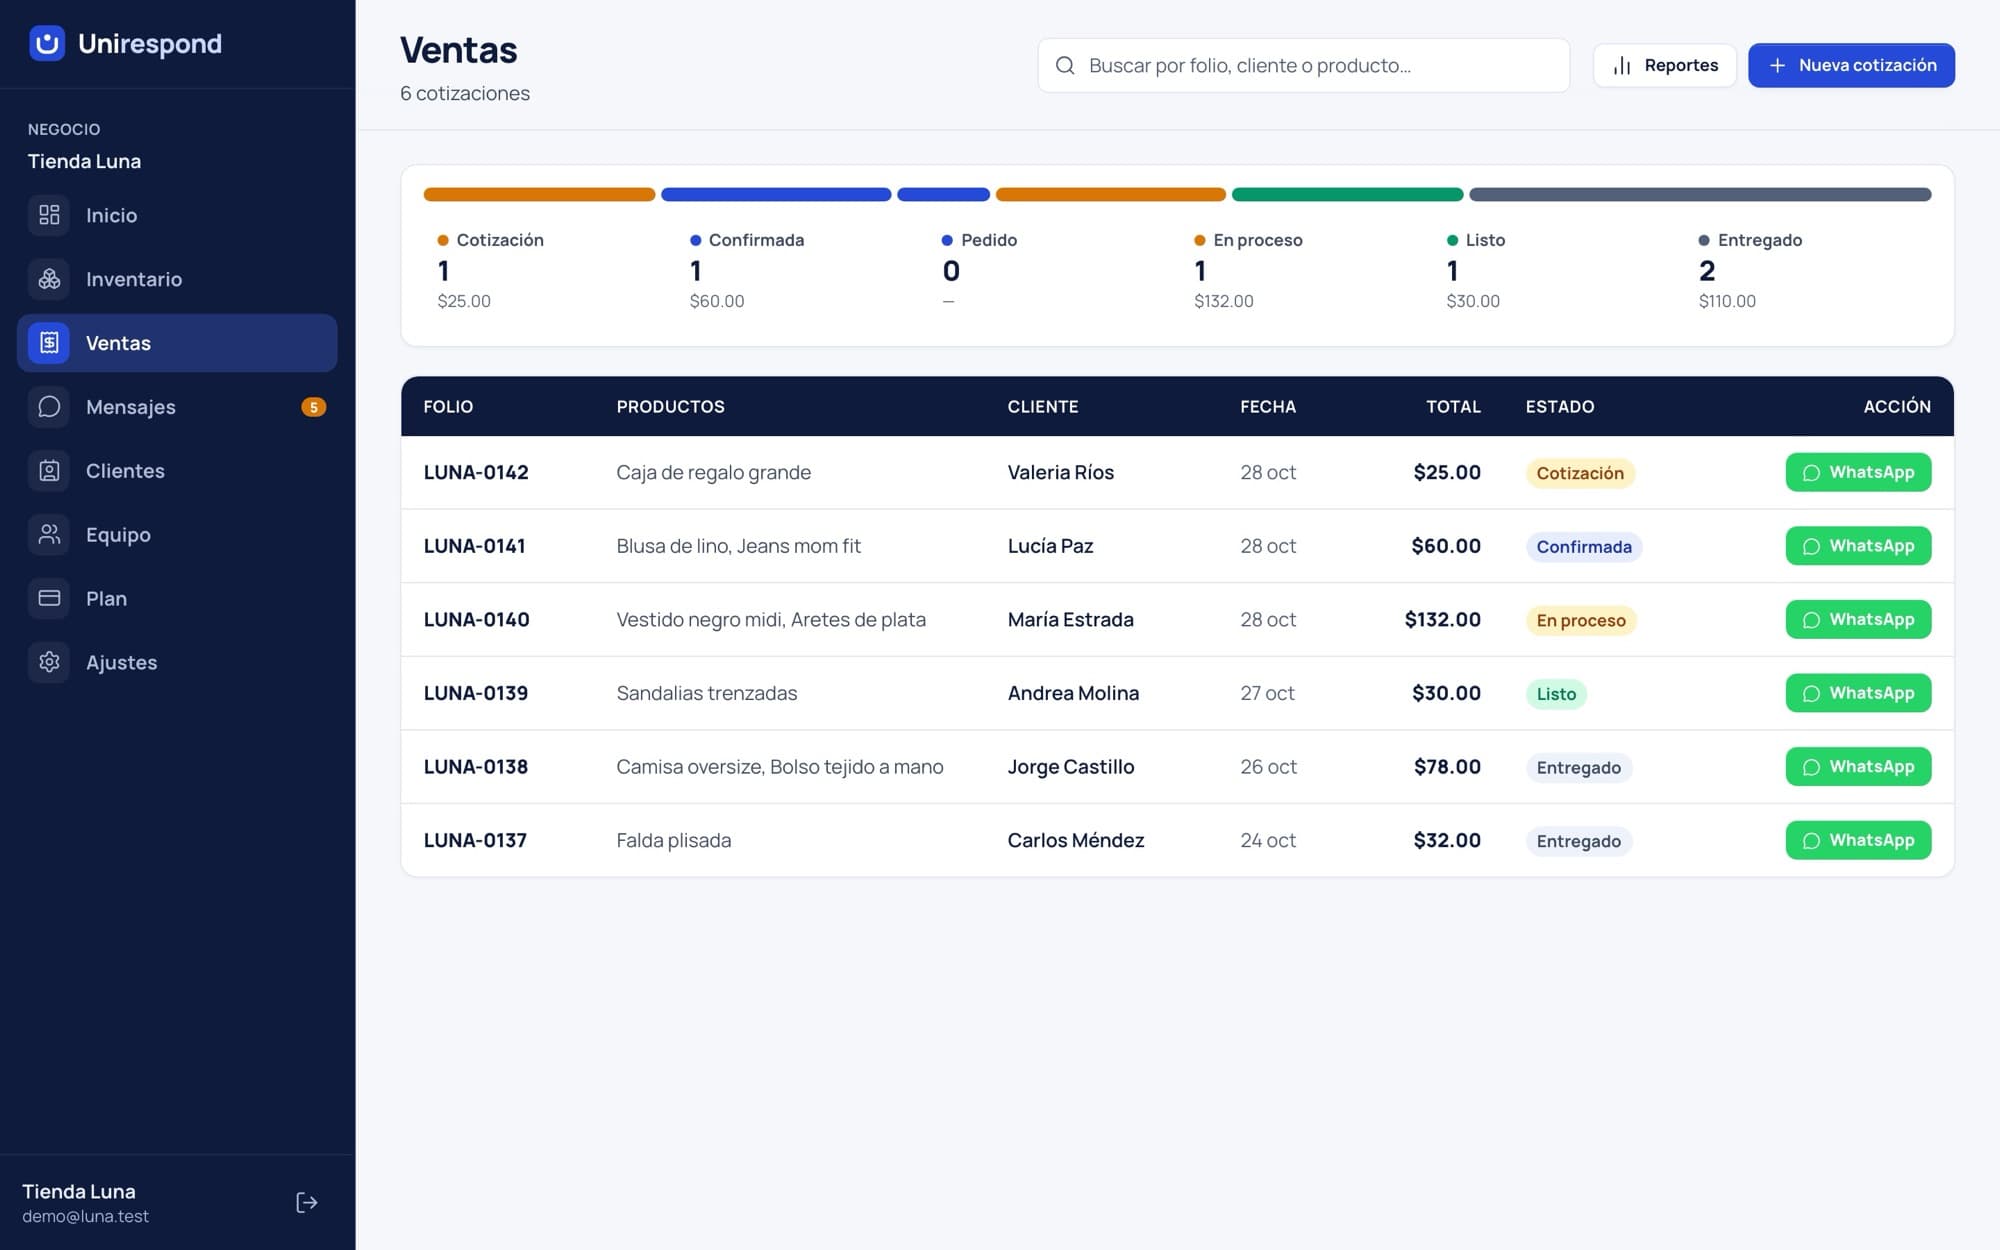Focus the search by folio field

point(1303,65)
